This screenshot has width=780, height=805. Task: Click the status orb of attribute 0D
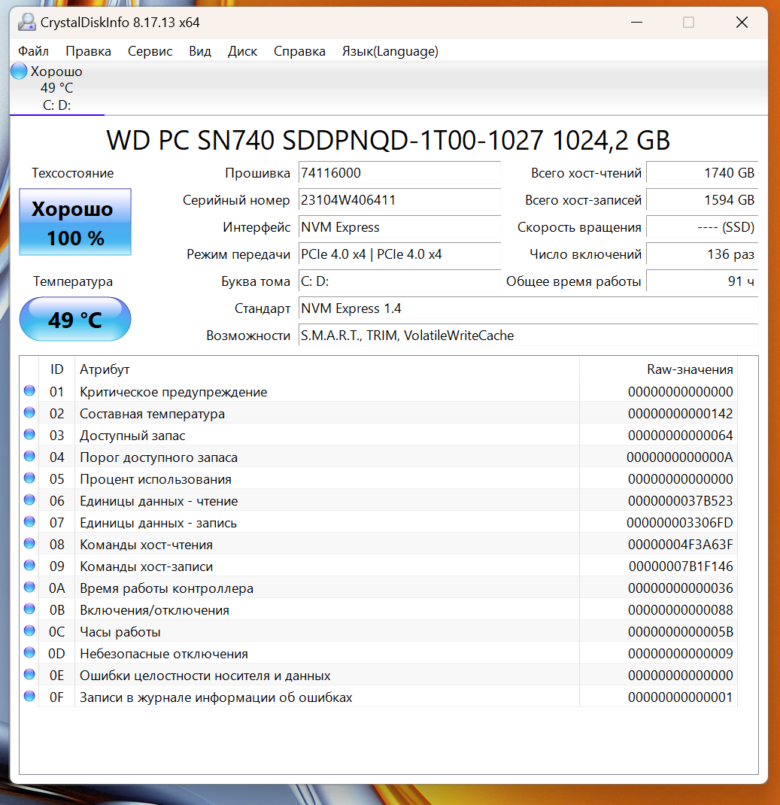click(29, 653)
